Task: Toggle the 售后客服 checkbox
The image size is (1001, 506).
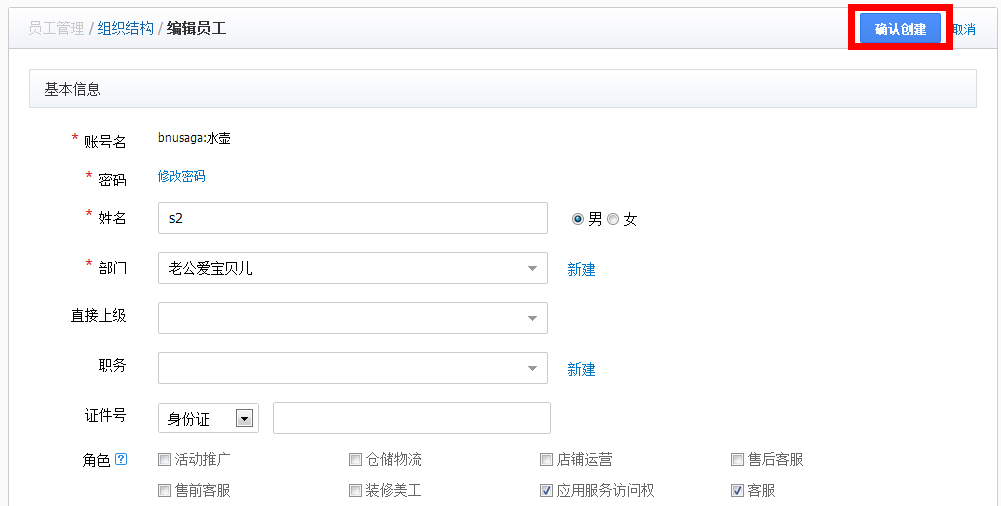Action: tap(738, 460)
